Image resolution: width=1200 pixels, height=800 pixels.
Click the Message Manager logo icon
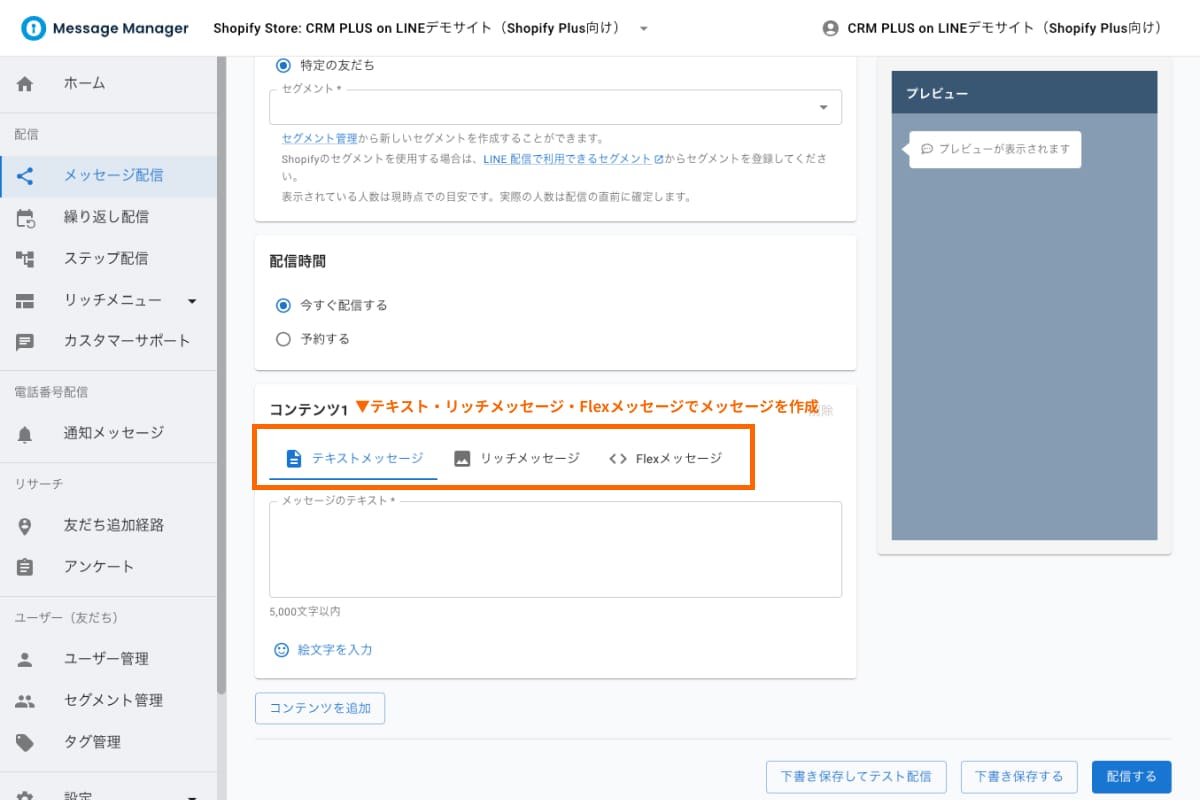pyautogui.click(x=33, y=28)
